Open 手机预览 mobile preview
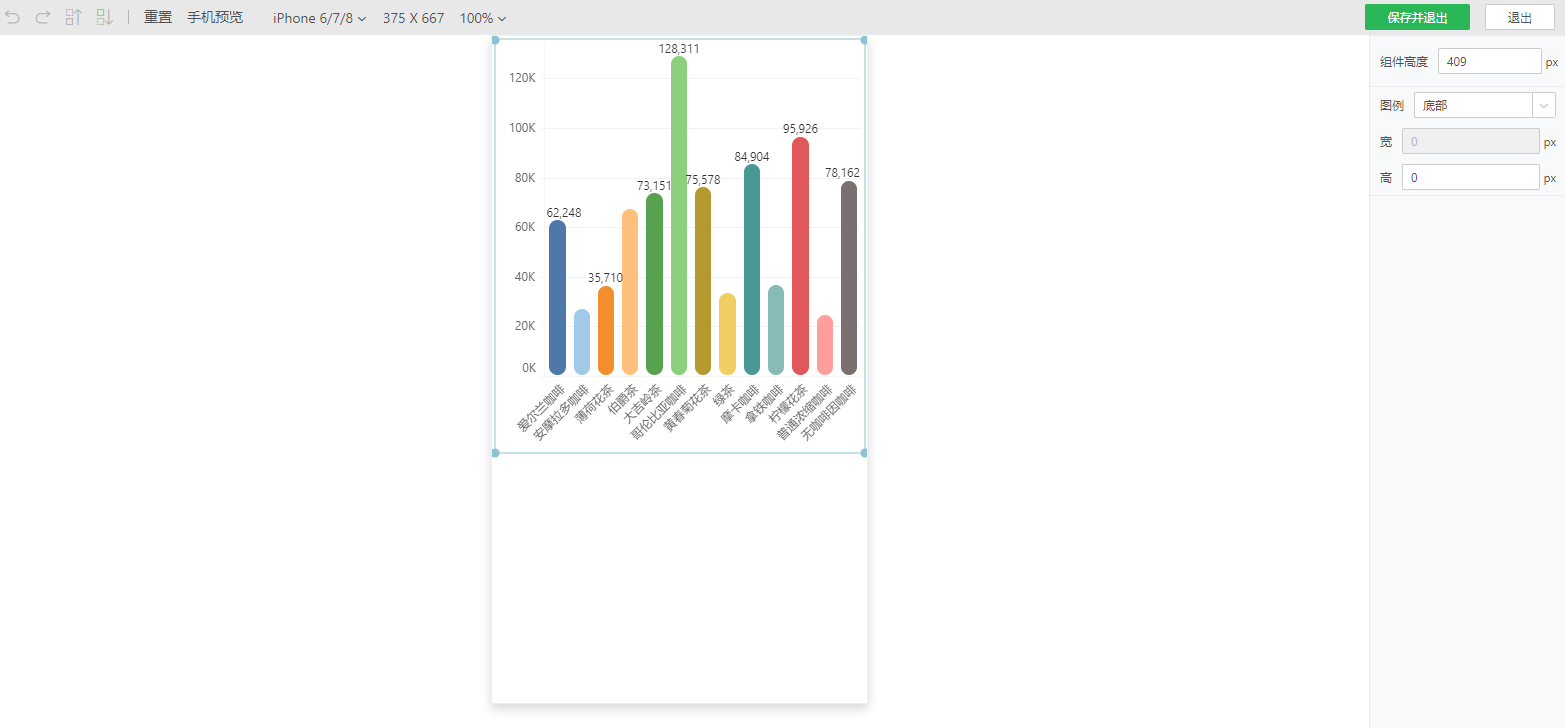The width and height of the screenshot is (1565, 728). pyautogui.click(x=215, y=18)
